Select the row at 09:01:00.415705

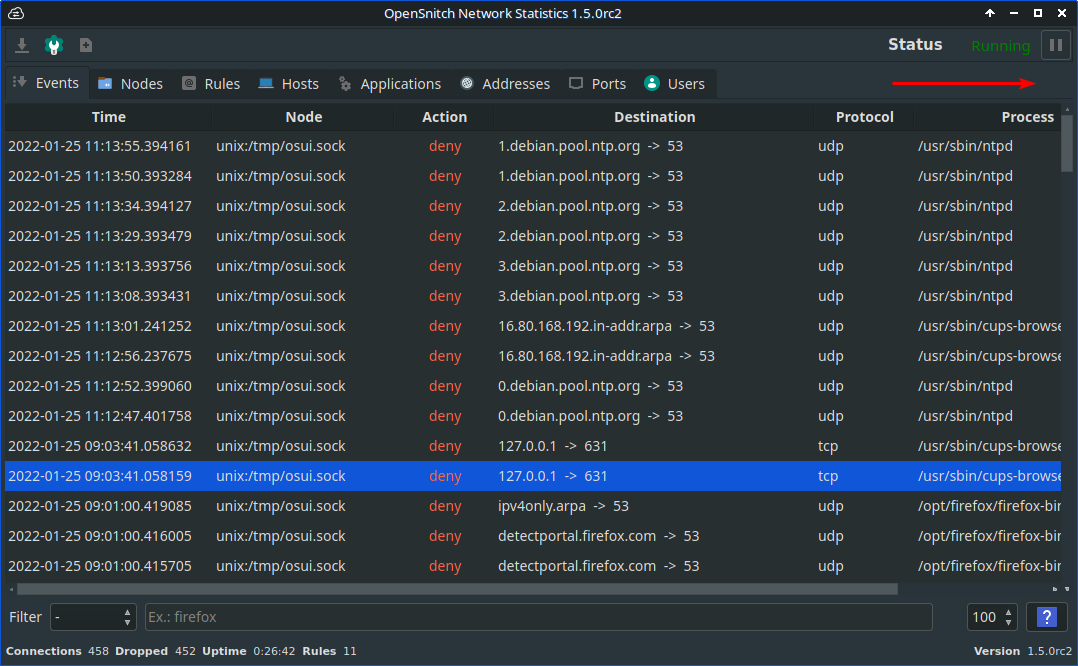click(533, 566)
